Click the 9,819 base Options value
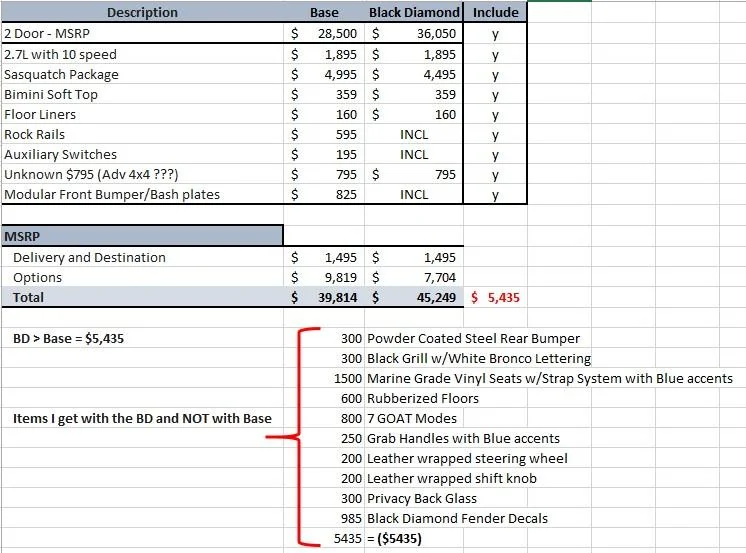The height and width of the screenshot is (553, 746). [341, 277]
